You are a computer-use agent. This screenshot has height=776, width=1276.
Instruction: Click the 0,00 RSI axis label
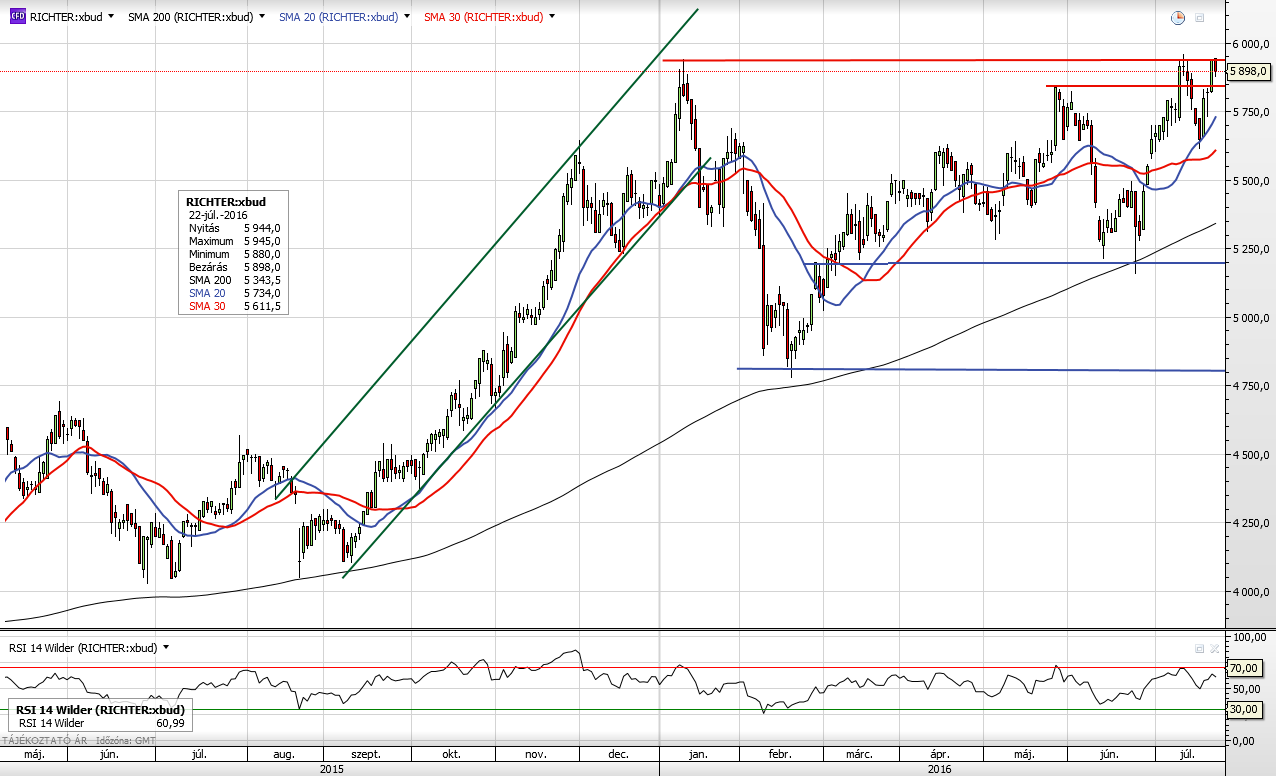point(1246,741)
